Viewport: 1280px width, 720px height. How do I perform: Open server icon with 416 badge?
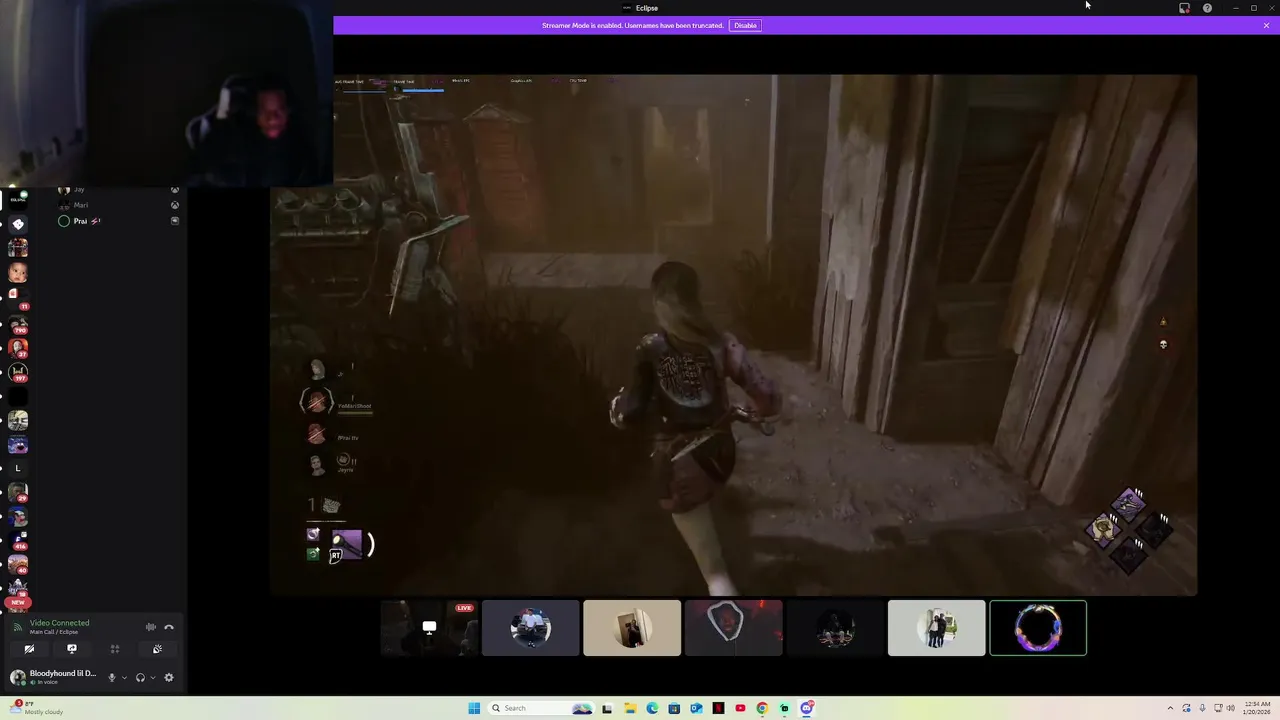pos(17,540)
